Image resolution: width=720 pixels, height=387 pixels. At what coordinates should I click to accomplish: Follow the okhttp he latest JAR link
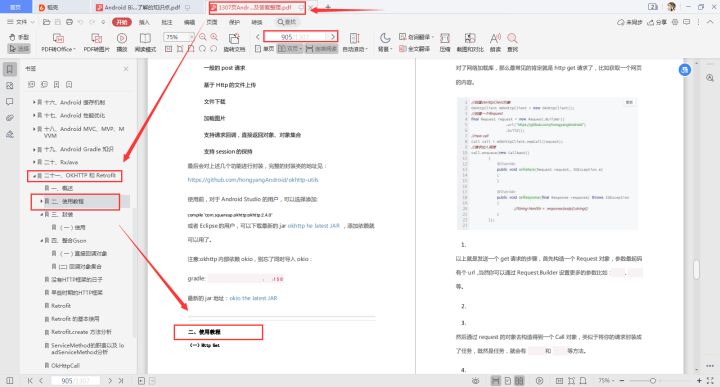click(314, 226)
